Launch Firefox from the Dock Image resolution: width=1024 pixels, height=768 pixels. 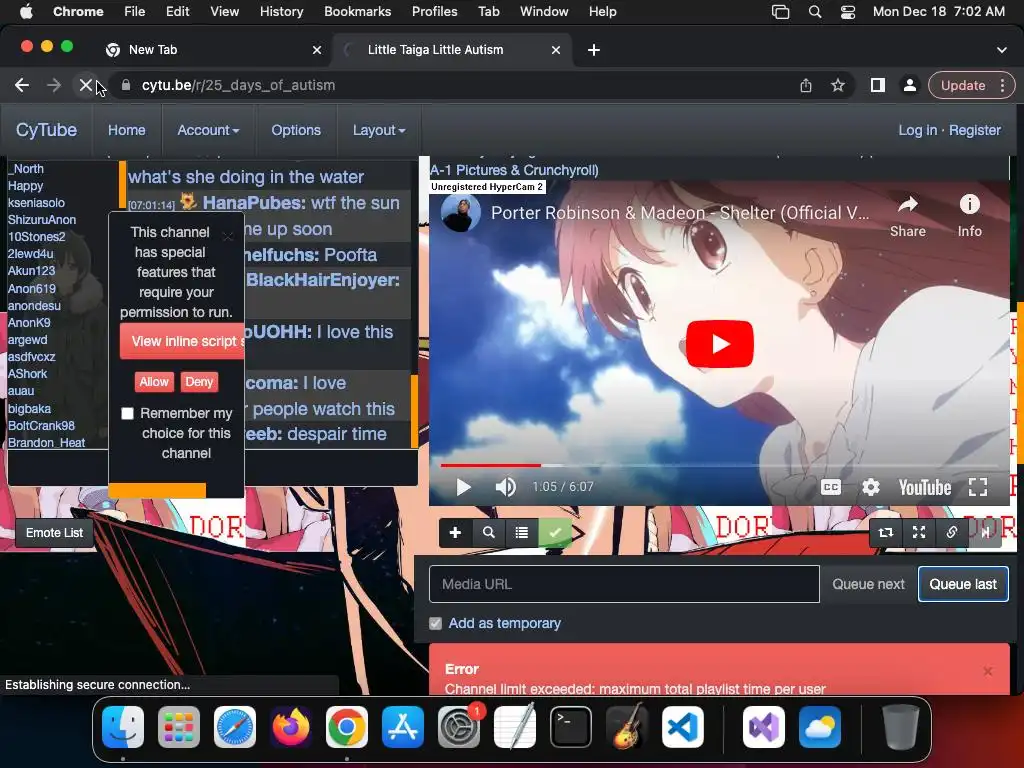click(x=291, y=727)
